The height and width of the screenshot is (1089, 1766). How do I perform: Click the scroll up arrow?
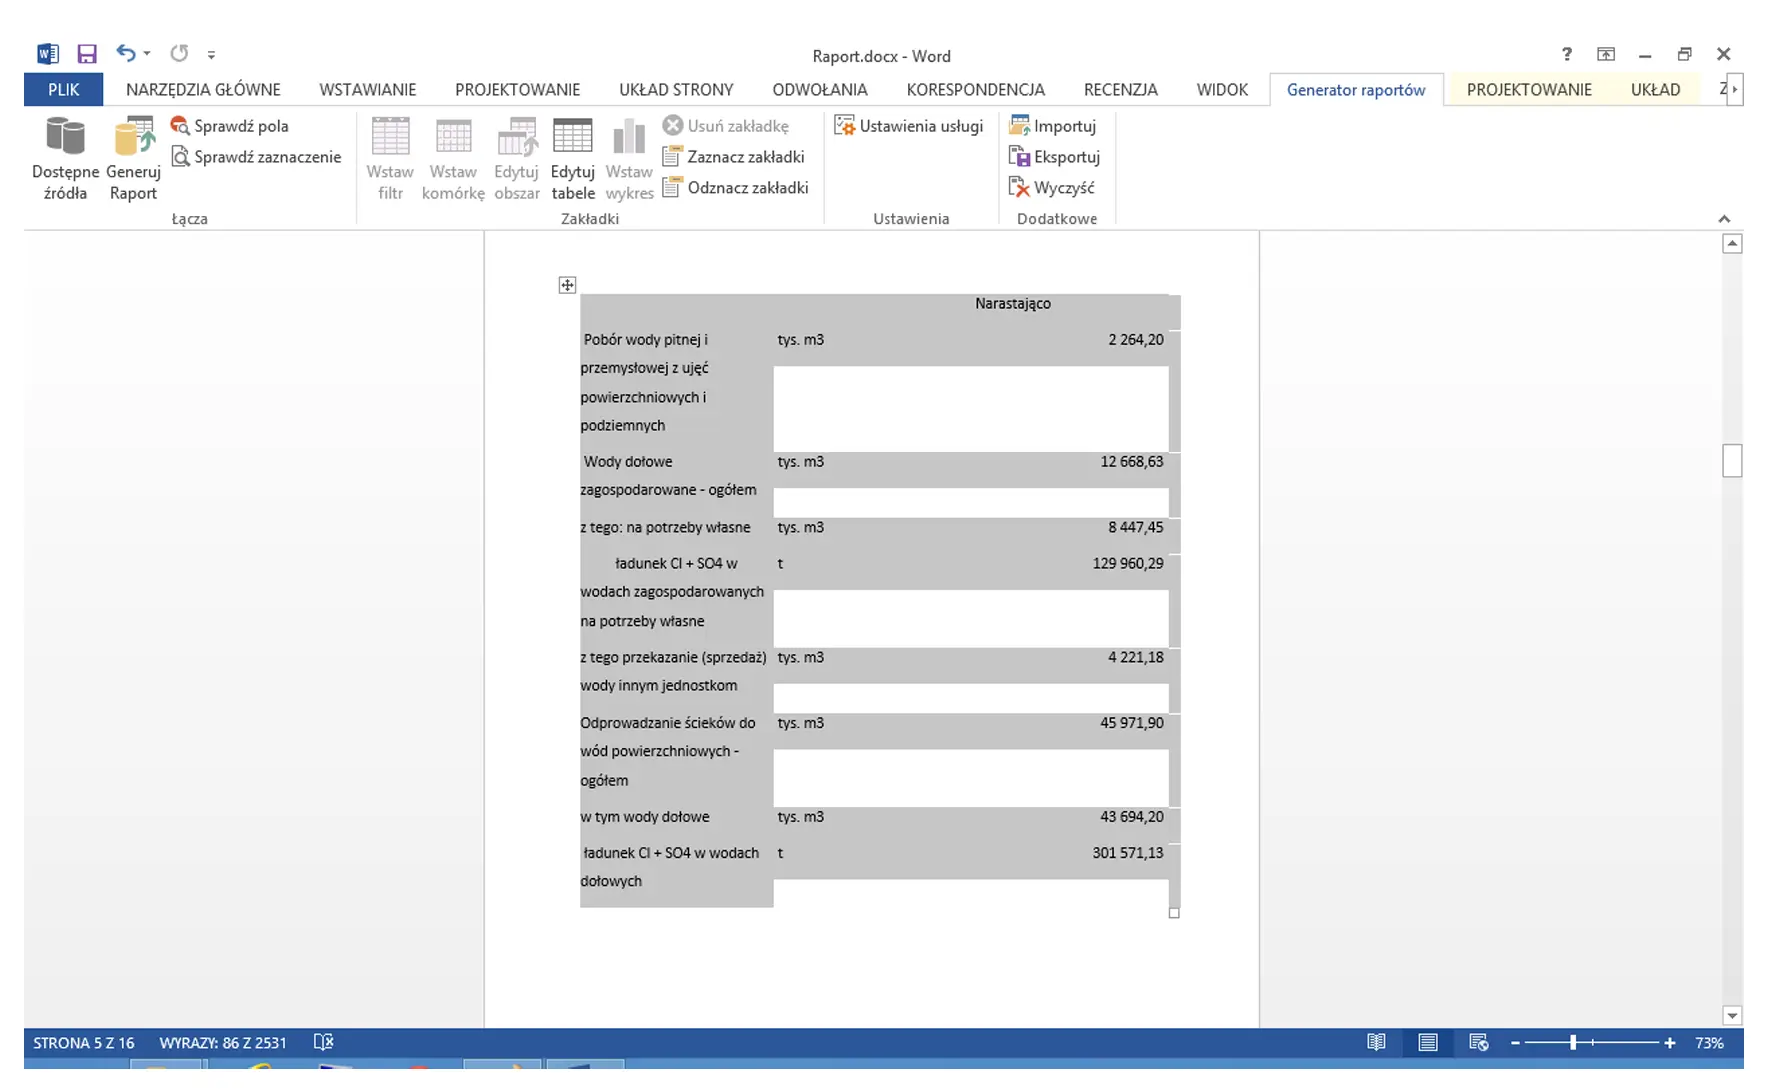click(x=1733, y=244)
